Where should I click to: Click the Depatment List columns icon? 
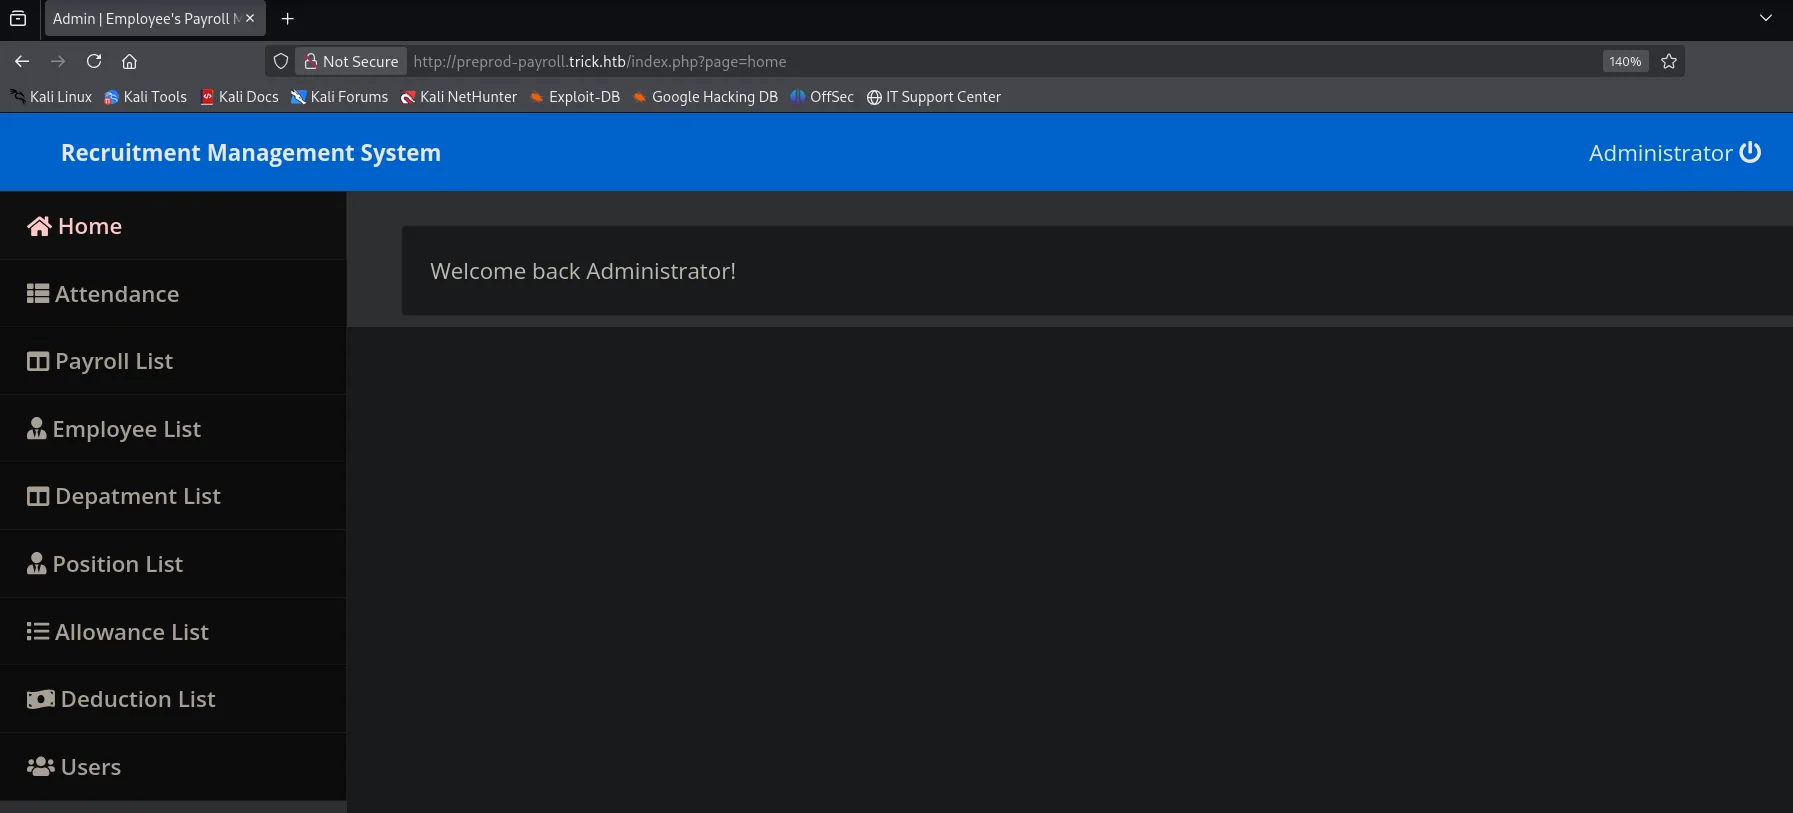point(38,496)
